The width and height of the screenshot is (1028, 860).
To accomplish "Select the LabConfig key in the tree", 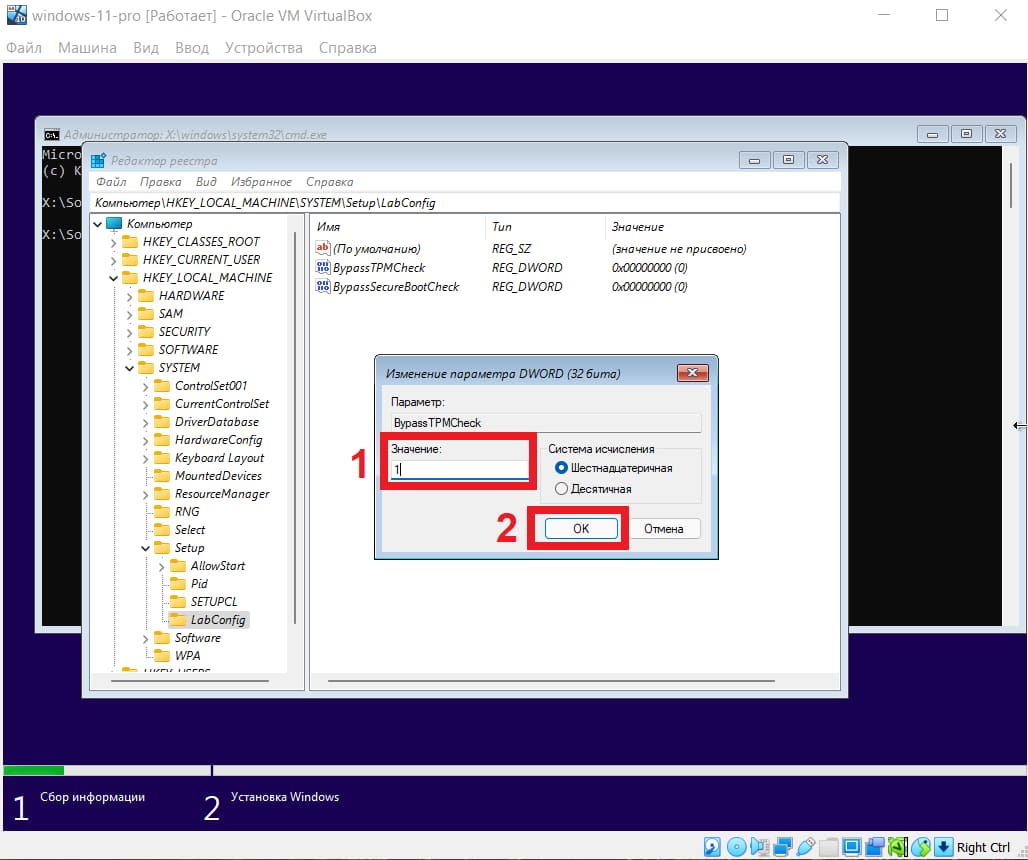I will (x=218, y=619).
